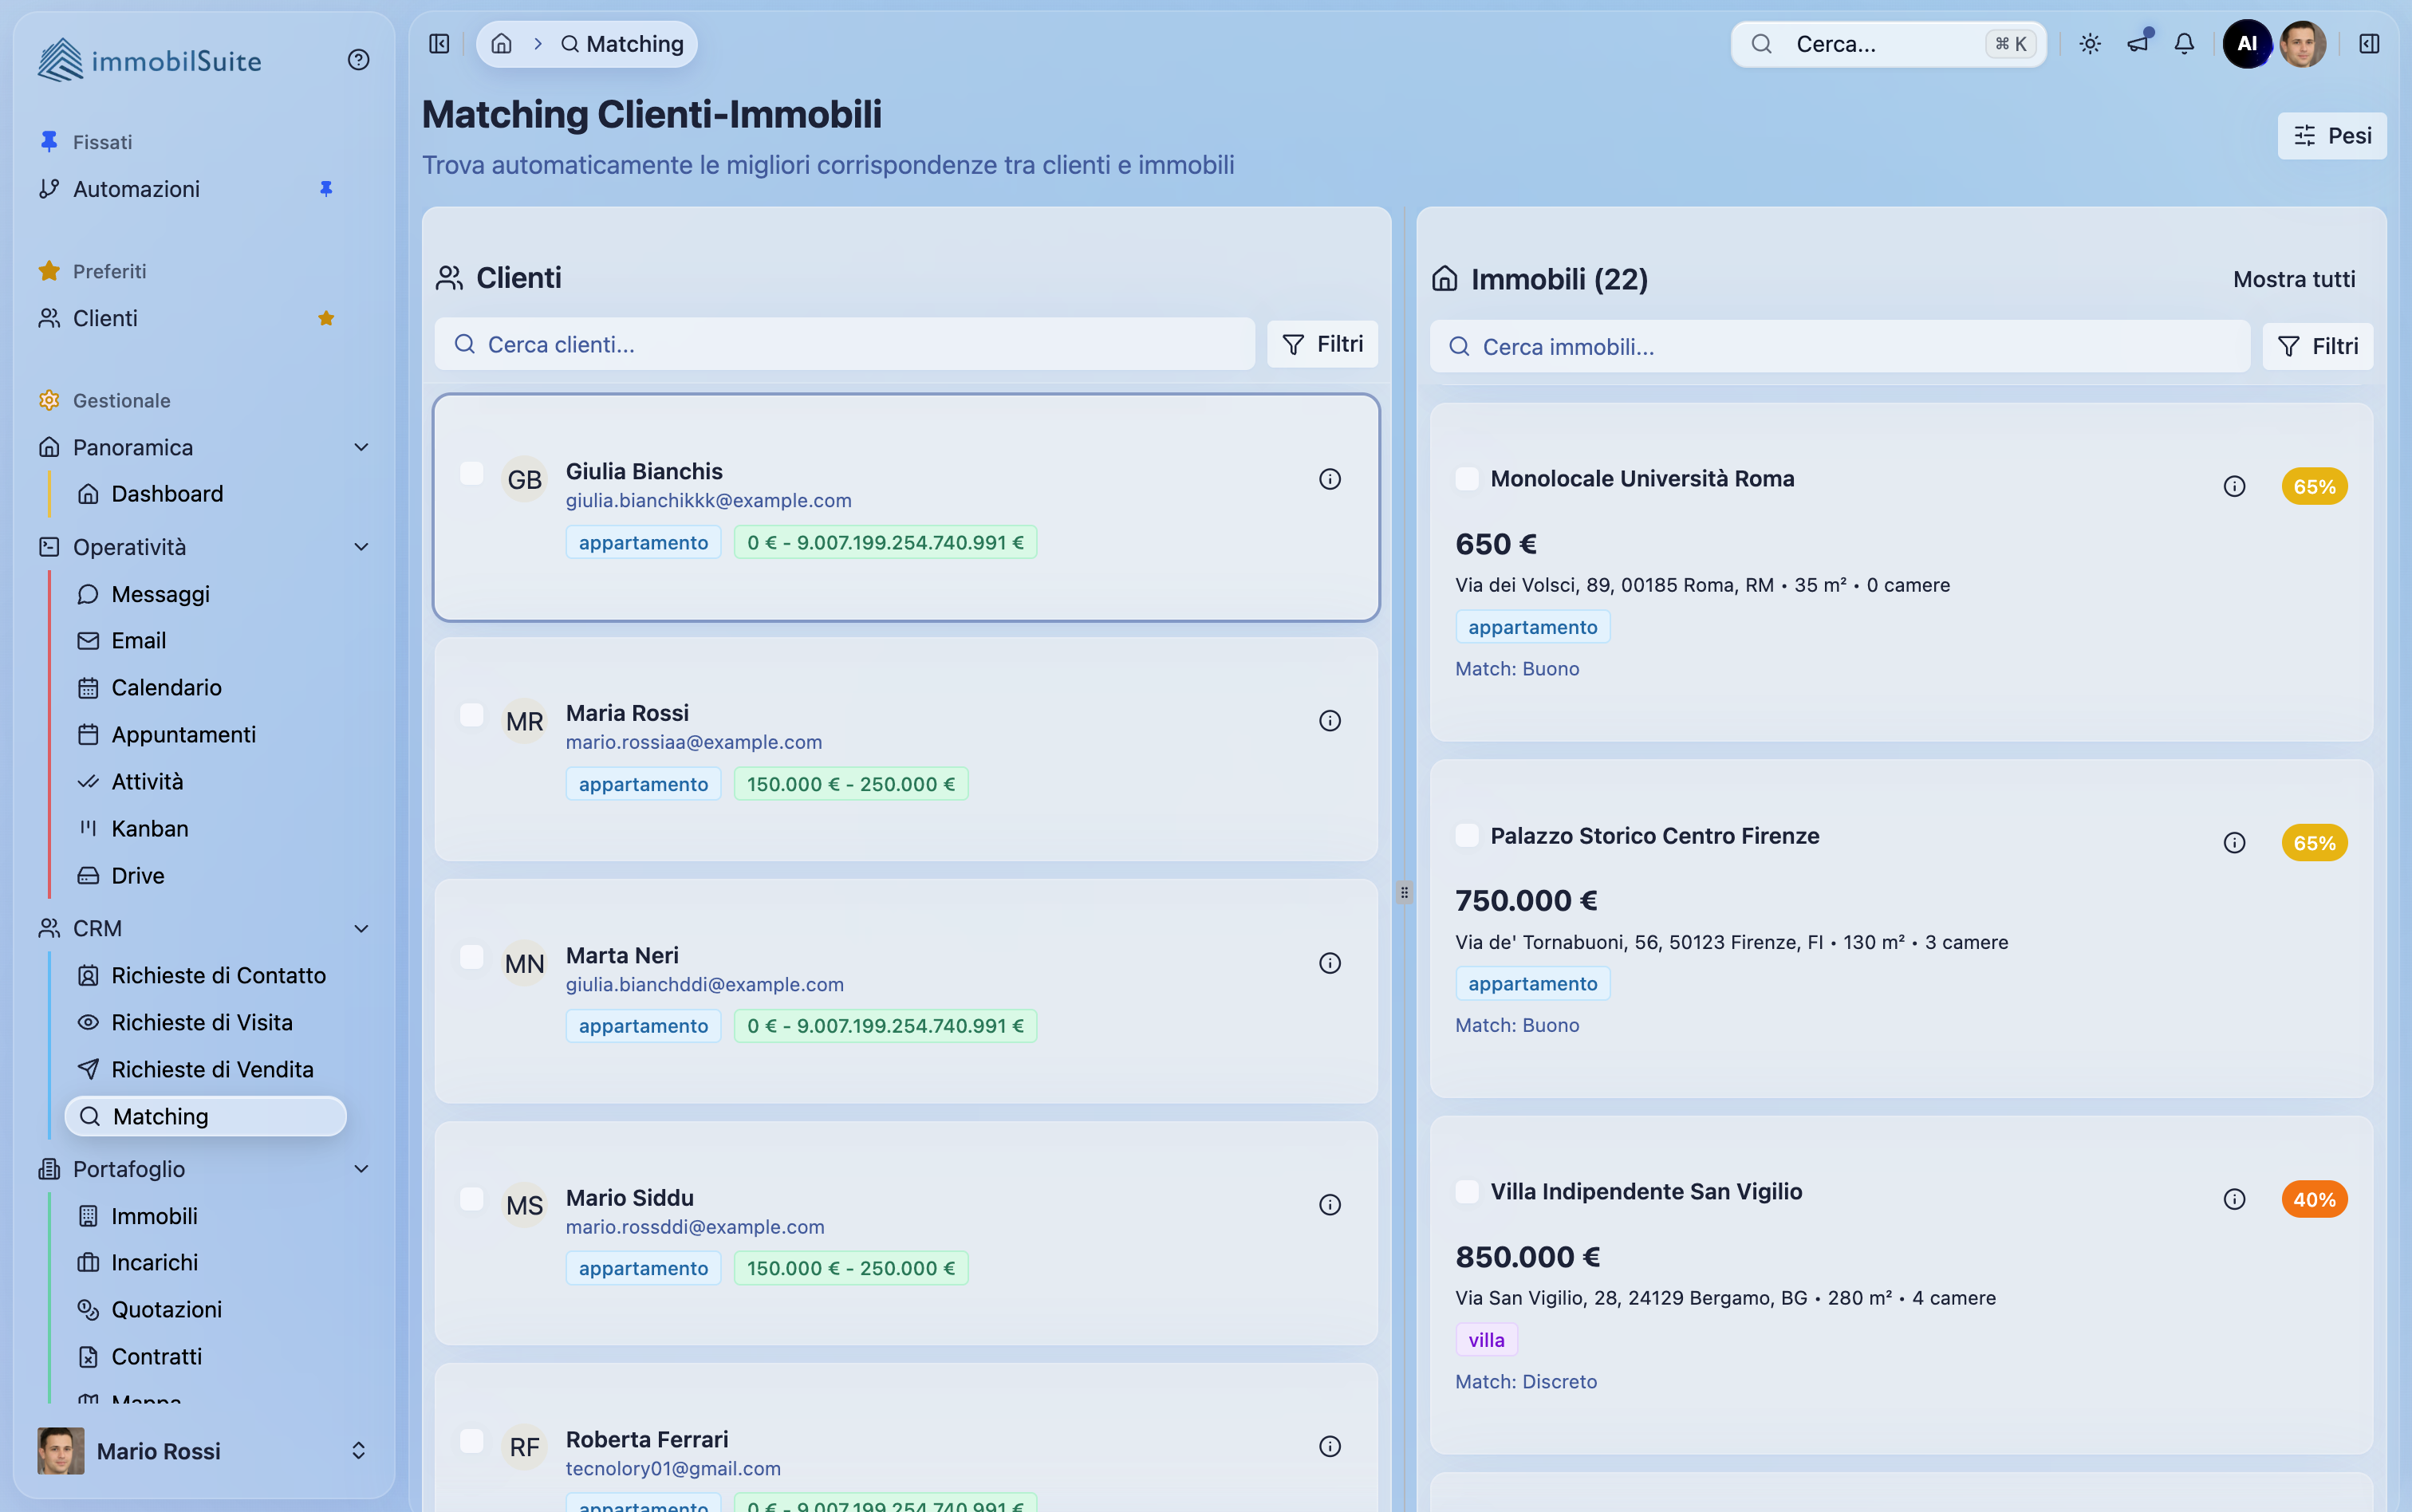Select the Maria Rossi client checkbox
This screenshot has width=2412, height=1512.
click(471, 715)
